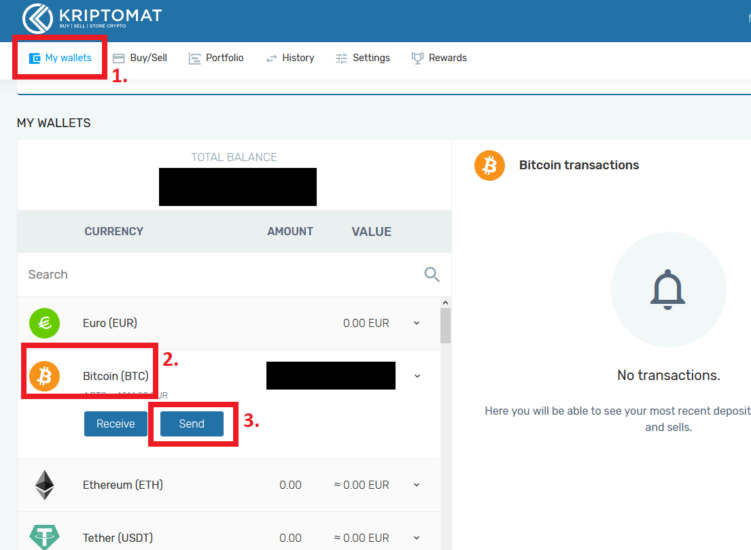The width and height of the screenshot is (751, 550).
Task: Click the ≈ 0.00 EUR value in Tether row
Action: [x=362, y=538]
